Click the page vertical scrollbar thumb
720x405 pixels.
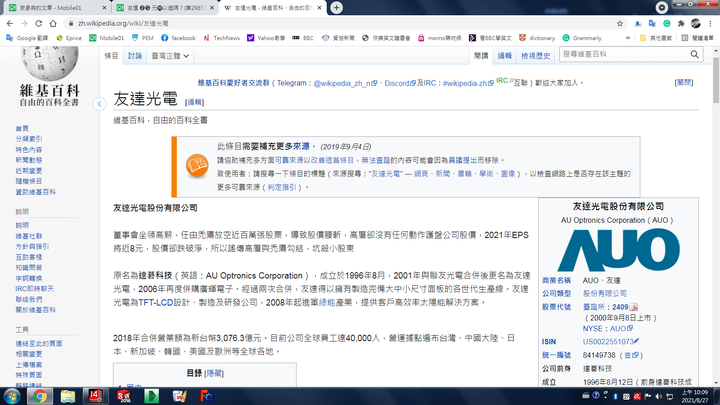pos(716,79)
